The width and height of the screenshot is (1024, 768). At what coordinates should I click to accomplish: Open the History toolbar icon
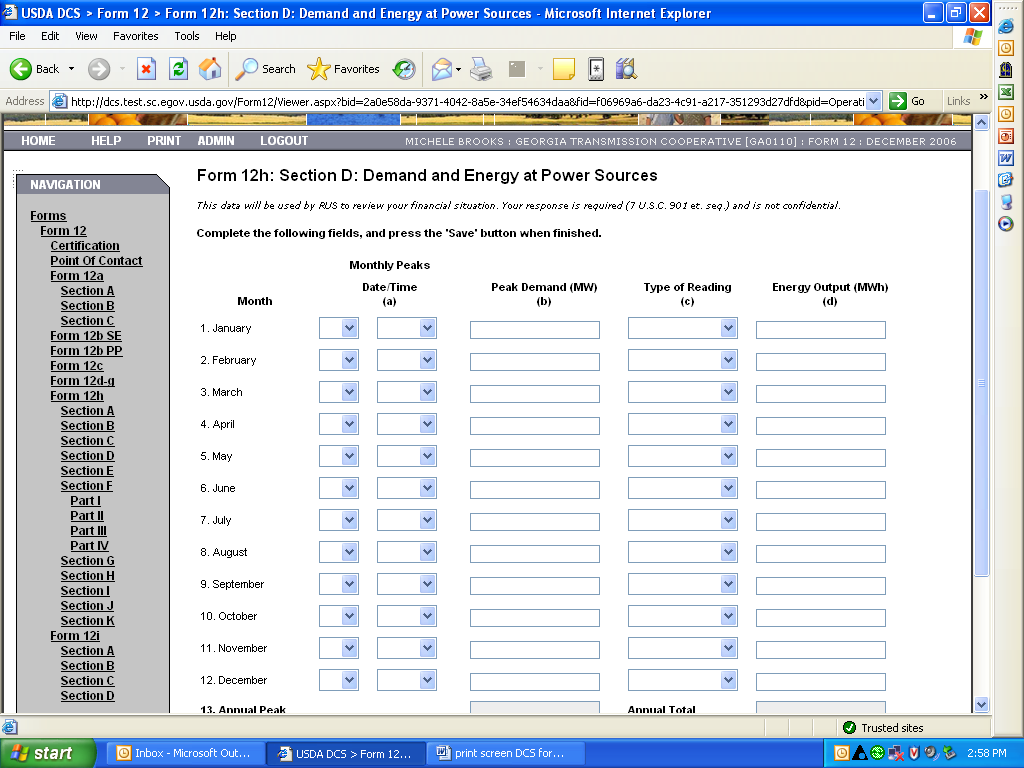(x=404, y=69)
